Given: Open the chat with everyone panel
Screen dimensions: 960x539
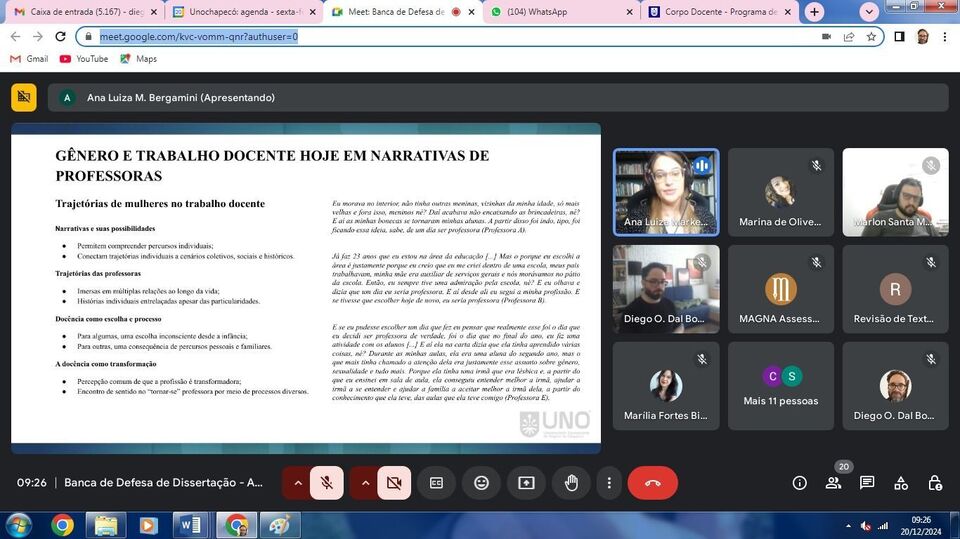Looking at the screenshot, I should pyautogui.click(x=867, y=483).
